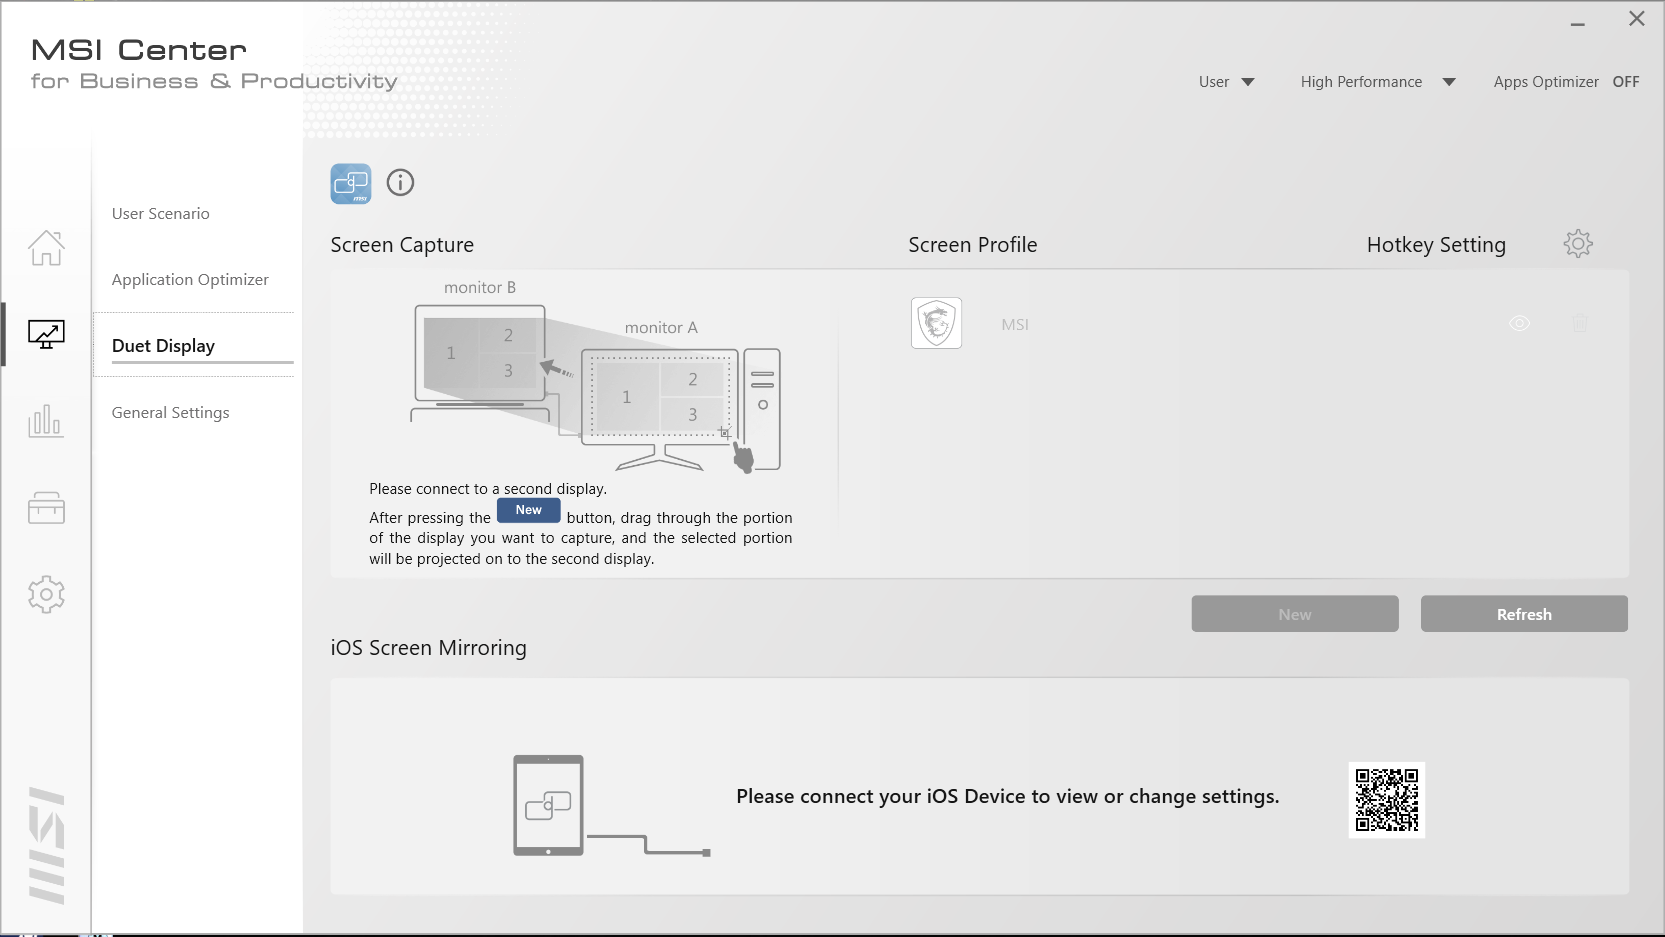
Task: Open the sidebar gear Settings icon
Action: [46, 595]
